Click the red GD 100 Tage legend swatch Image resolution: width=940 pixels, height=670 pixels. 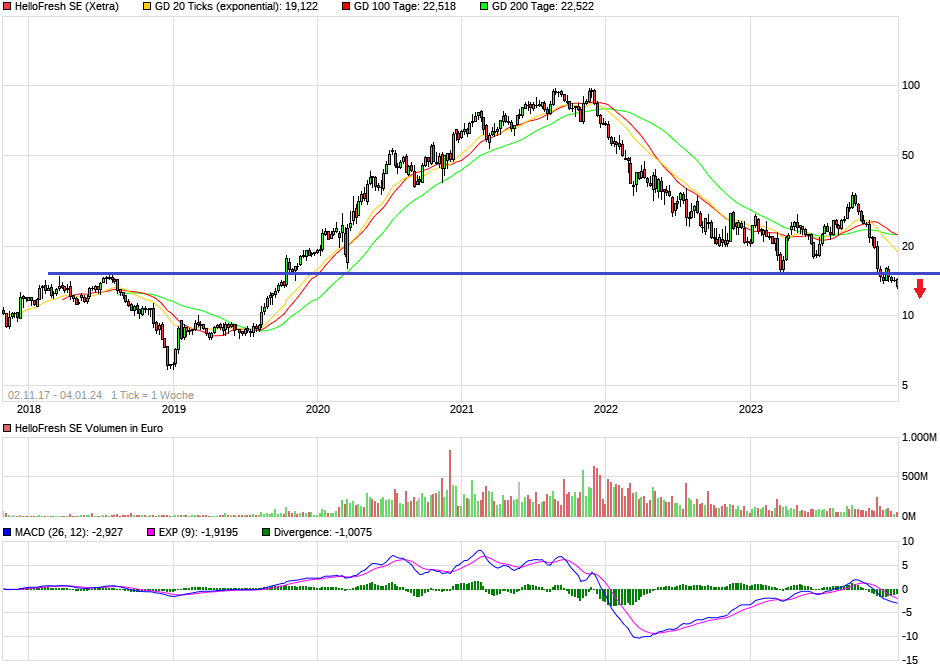point(346,7)
